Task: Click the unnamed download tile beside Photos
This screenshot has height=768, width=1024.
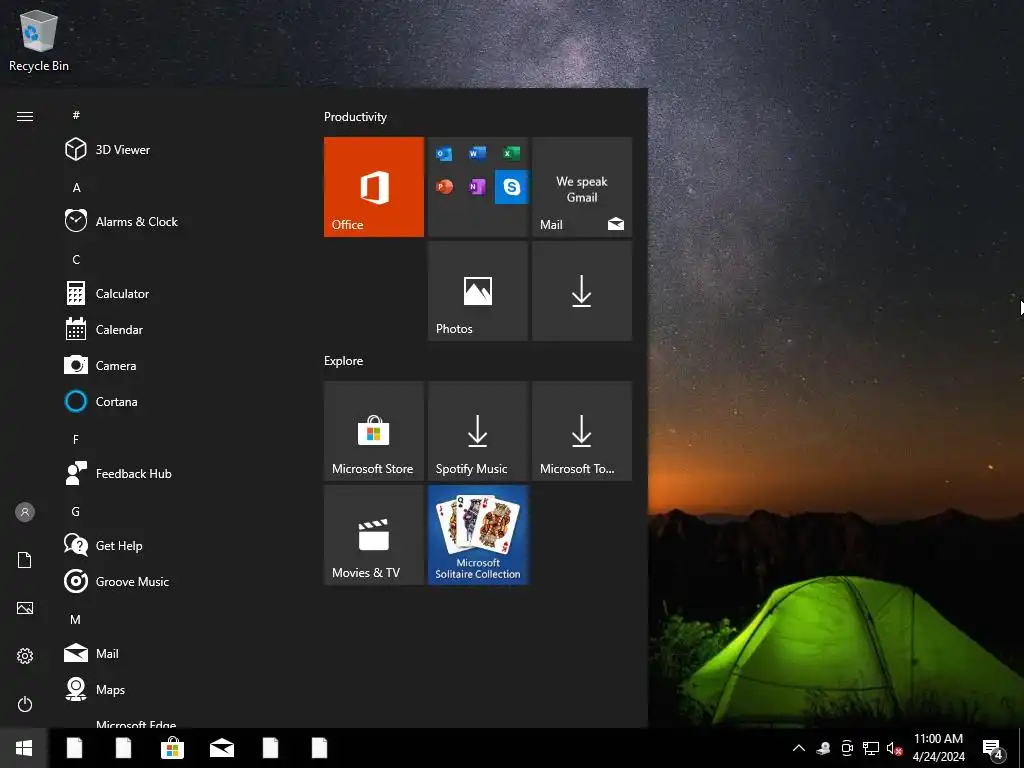Action: point(582,291)
